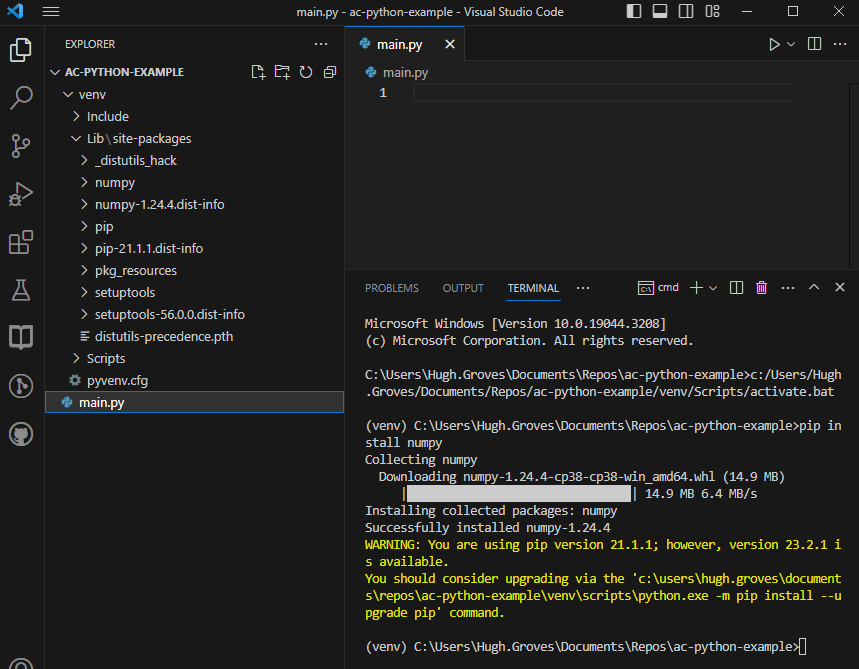Toggle the primary side bar layout
Screen dimensions: 859x669
coord(634,11)
